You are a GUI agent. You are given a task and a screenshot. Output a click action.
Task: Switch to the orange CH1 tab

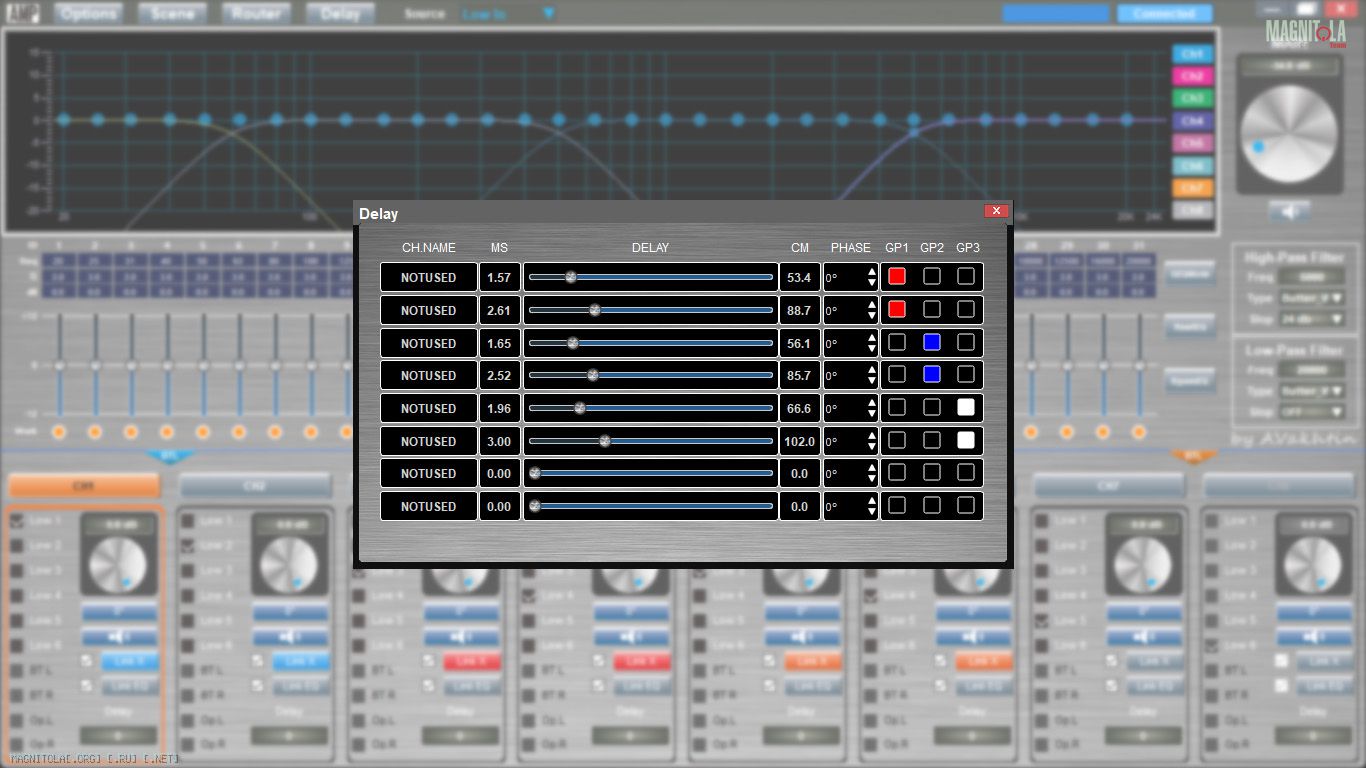84,486
